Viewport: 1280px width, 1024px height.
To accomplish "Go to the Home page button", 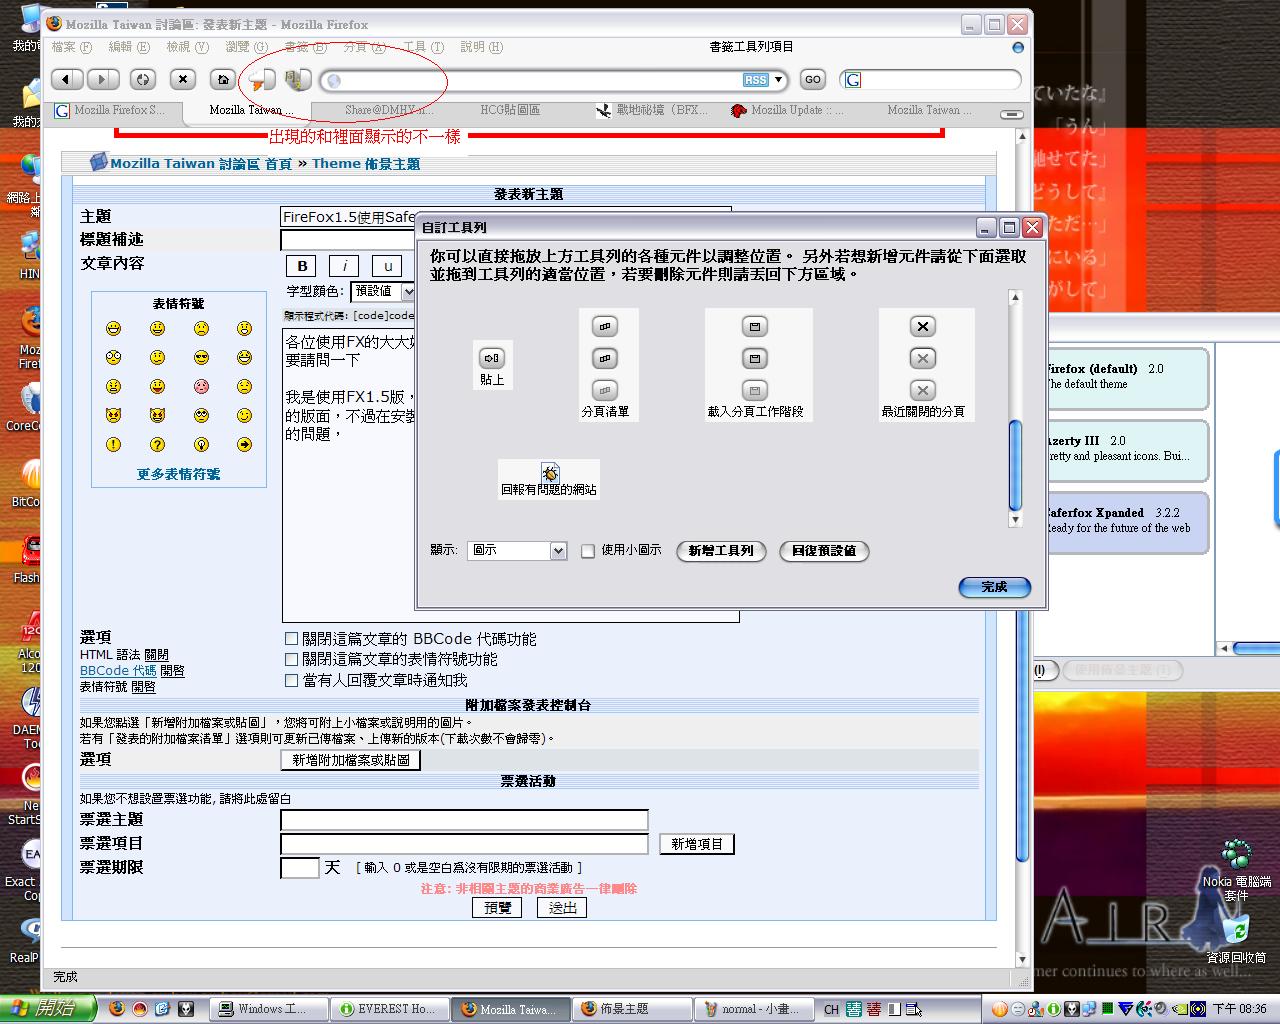I will click(x=222, y=79).
